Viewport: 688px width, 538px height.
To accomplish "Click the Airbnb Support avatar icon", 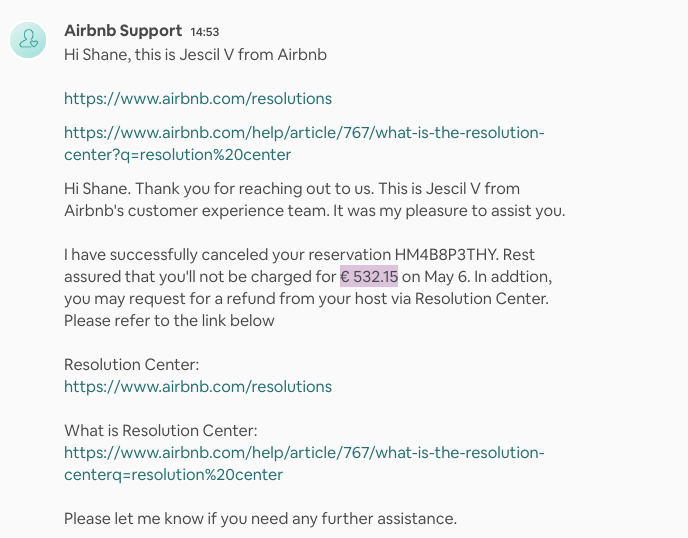I will [x=29, y=39].
